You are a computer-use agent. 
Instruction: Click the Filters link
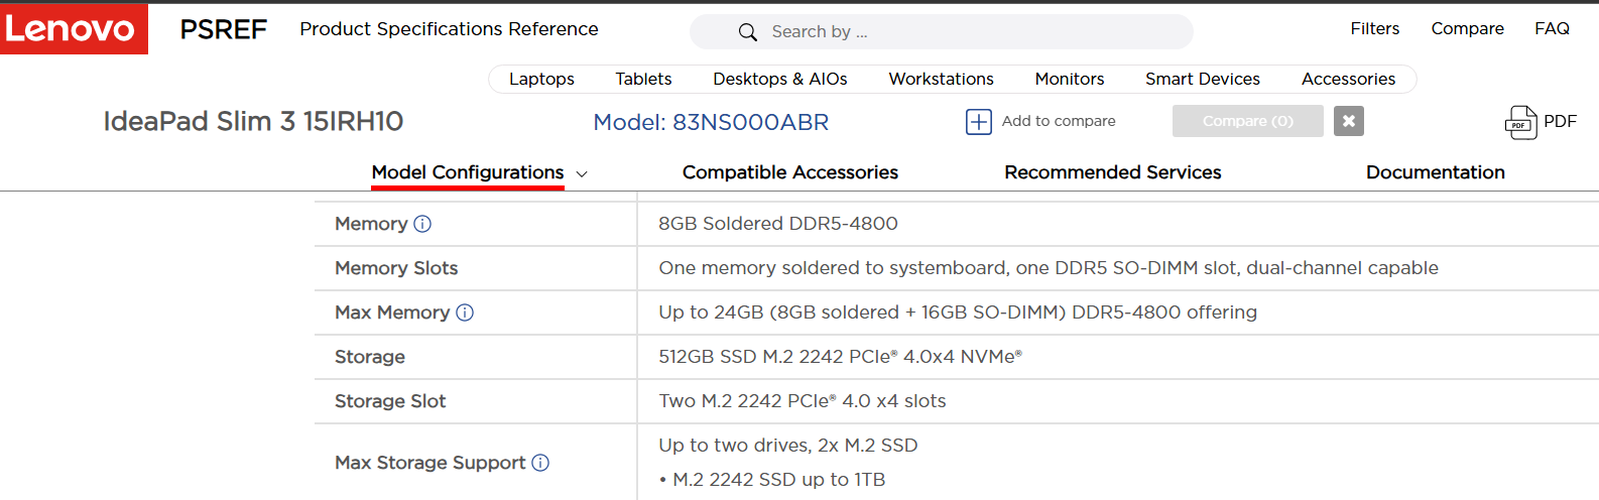[x=1375, y=29]
